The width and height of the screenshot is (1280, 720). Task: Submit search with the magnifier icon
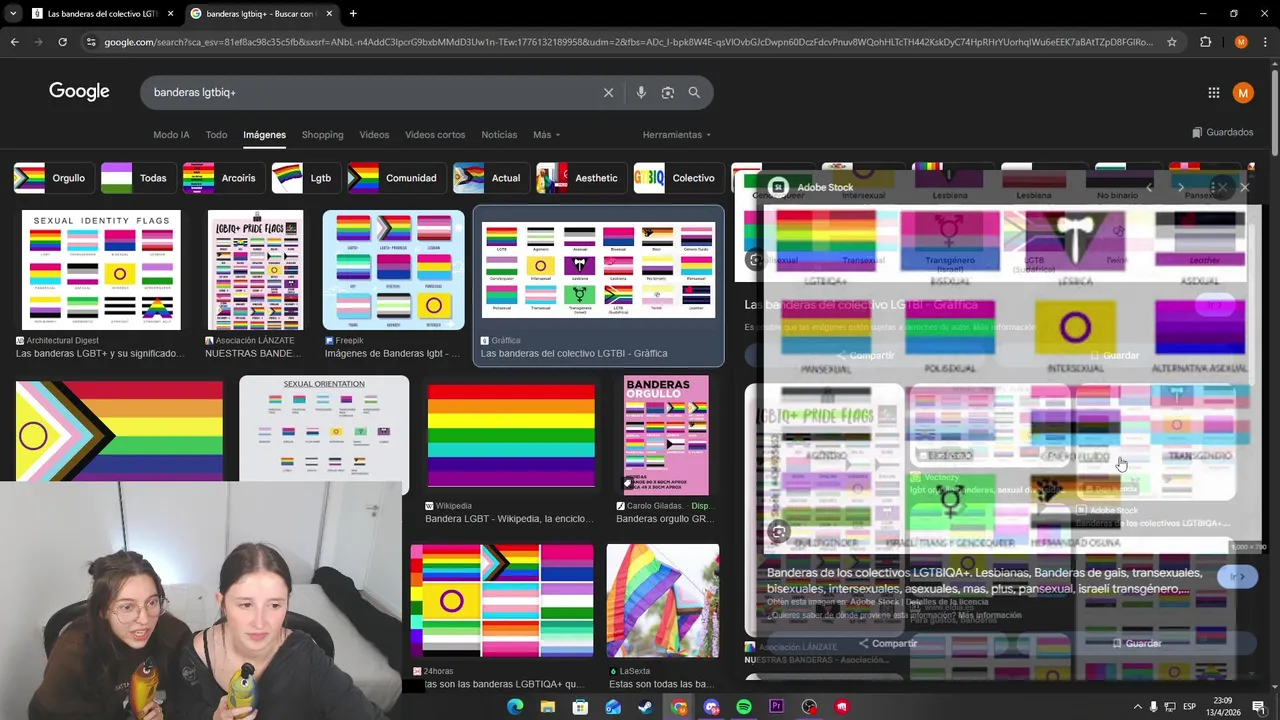[694, 92]
